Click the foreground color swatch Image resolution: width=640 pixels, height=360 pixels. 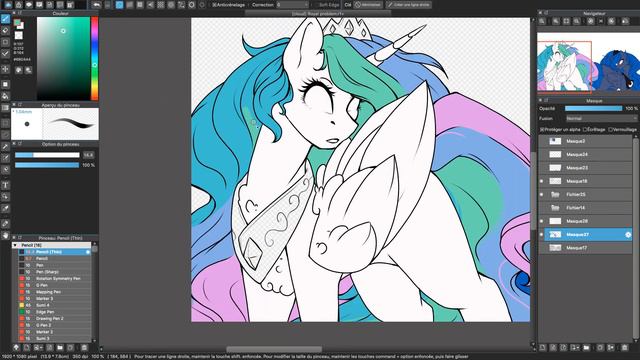tap(17, 23)
